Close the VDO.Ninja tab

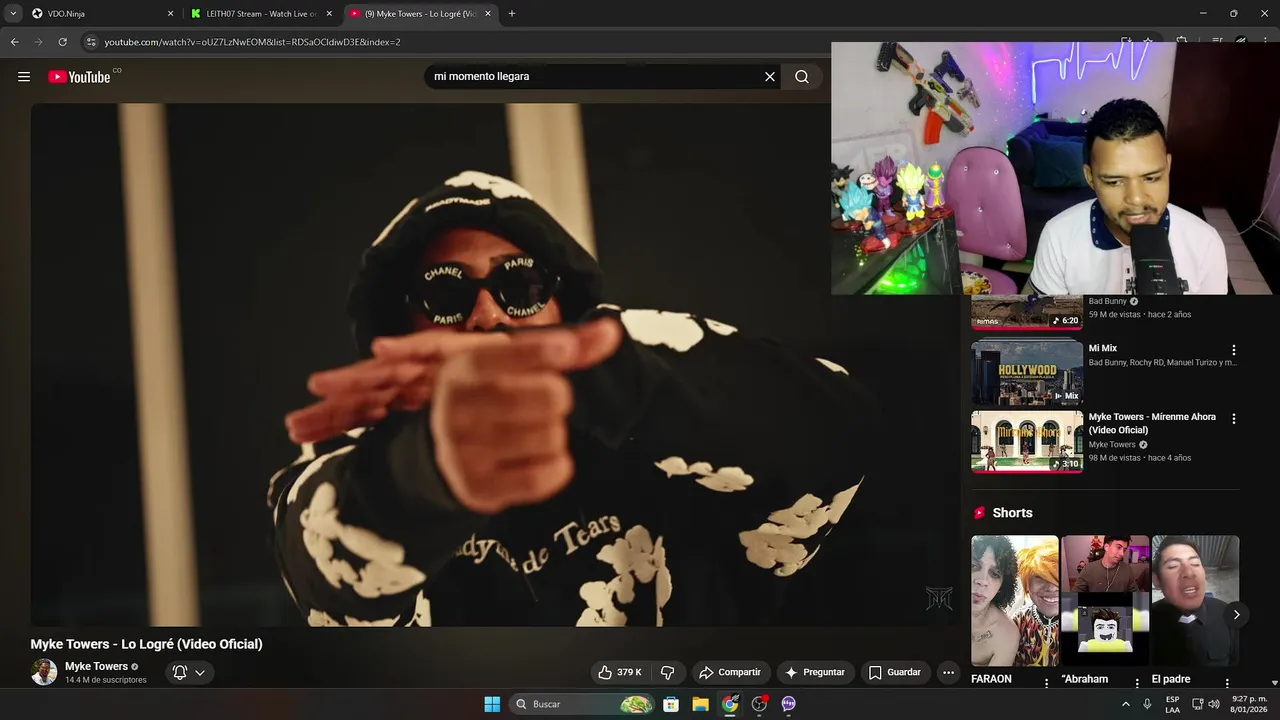click(x=170, y=14)
